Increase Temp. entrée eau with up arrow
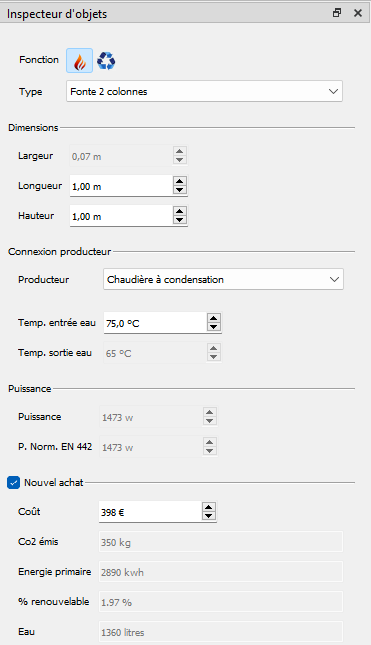Viewport: 371px width, 645px height. [213, 318]
